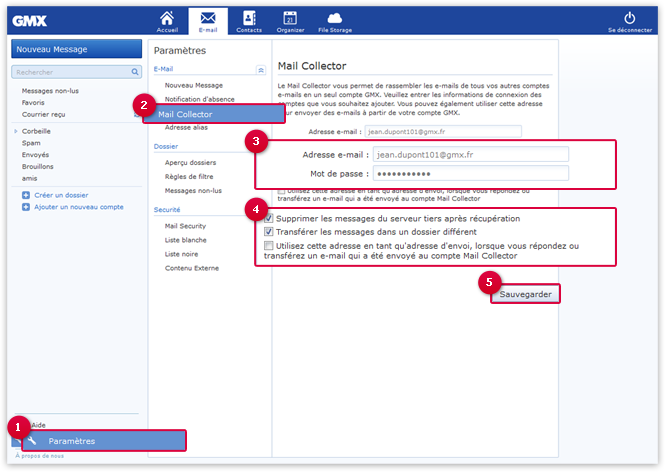
Task: Select Aperçu dossiers settings item
Action: (190, 162)
